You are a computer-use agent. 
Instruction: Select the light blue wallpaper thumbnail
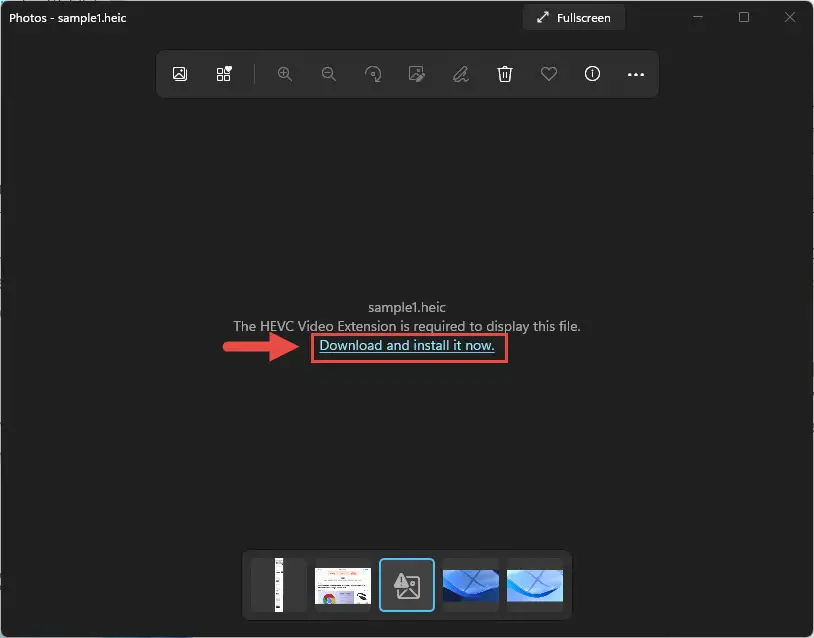coord(535,585)
